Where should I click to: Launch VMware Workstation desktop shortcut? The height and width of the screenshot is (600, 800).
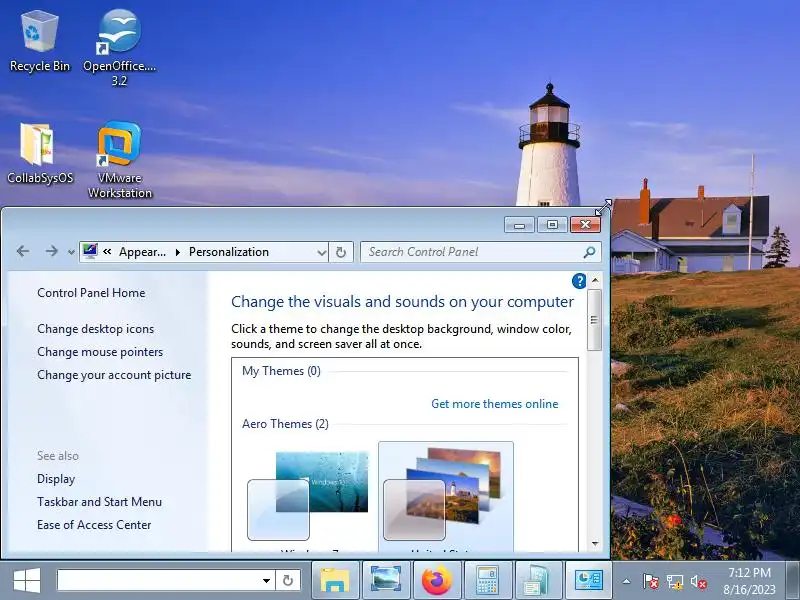click(x=119, y=160)
